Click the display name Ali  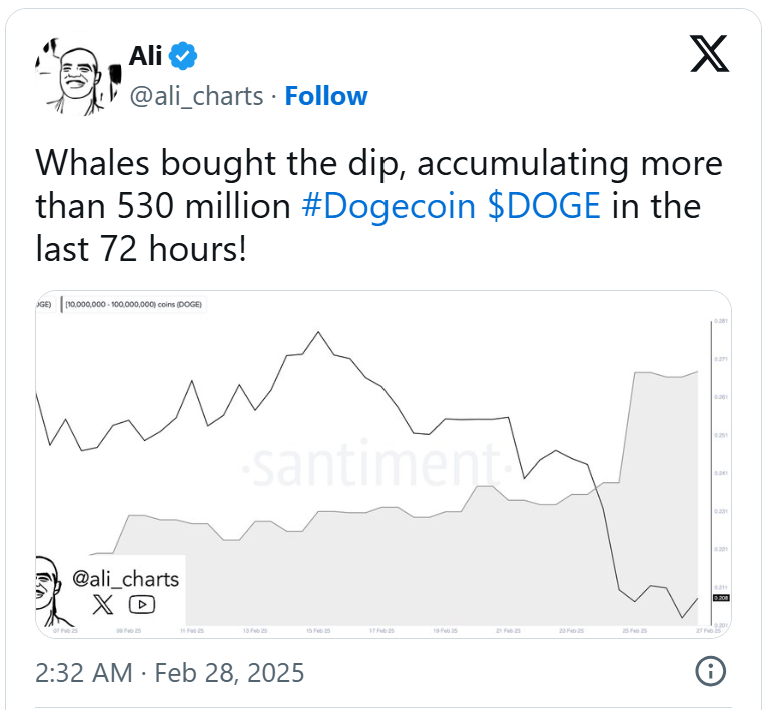coord(146,58)
